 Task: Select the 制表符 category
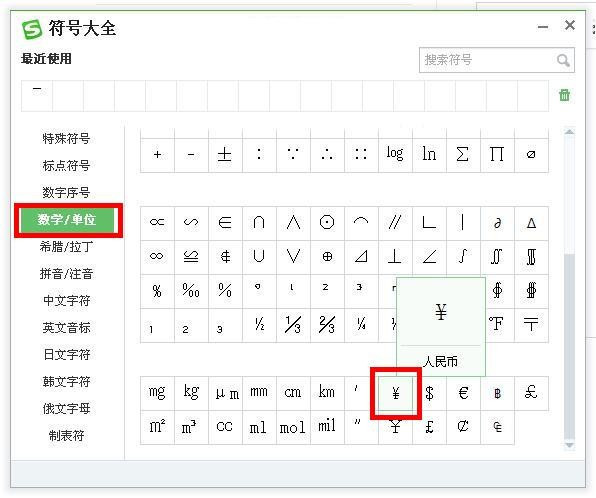66,436
